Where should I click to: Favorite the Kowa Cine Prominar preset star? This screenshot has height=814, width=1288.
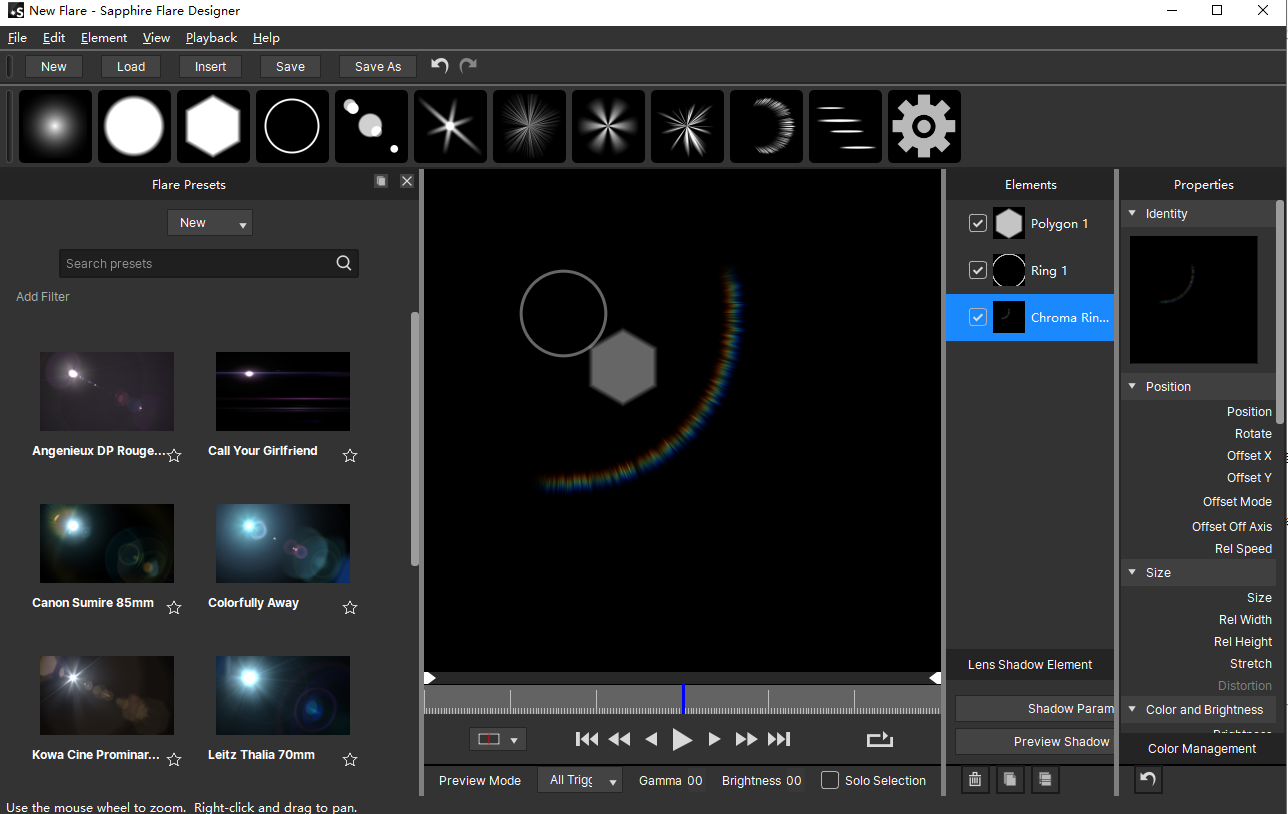[174, 760]
